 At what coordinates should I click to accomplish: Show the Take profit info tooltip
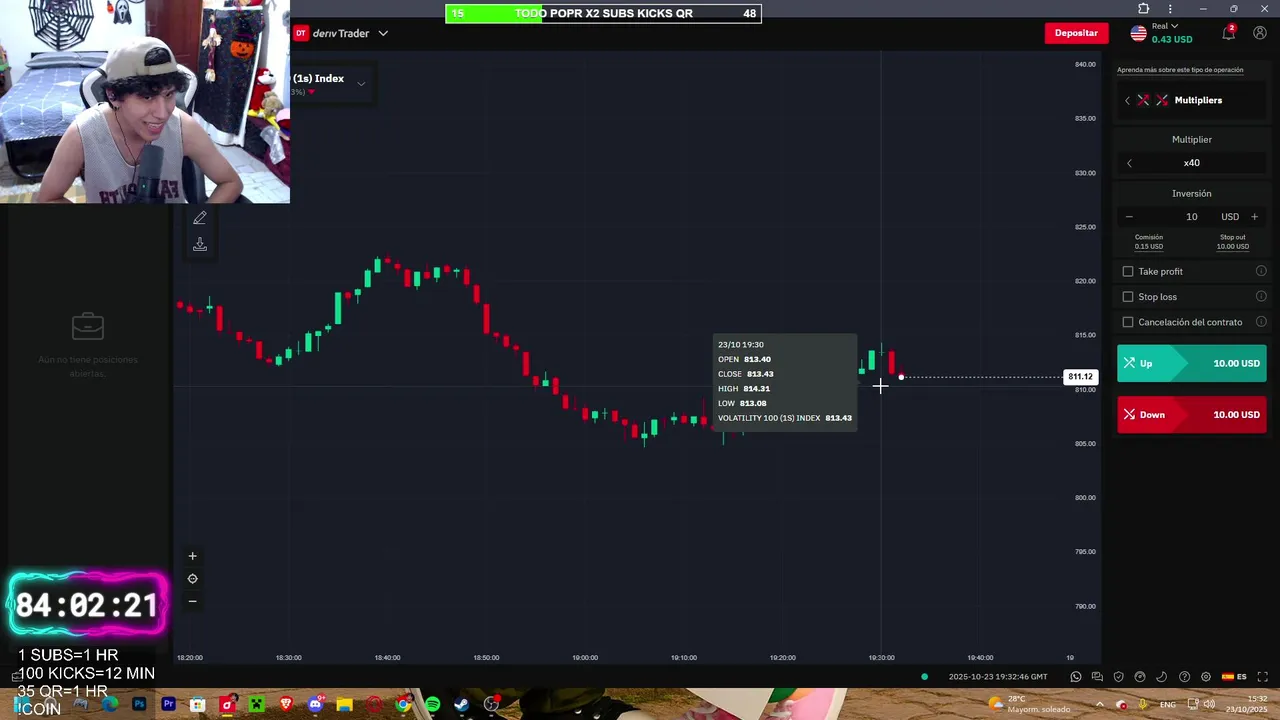[x=1261, y=271]
